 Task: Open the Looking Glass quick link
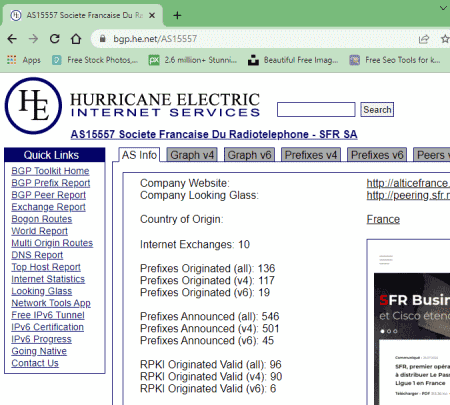coord(42,291)
